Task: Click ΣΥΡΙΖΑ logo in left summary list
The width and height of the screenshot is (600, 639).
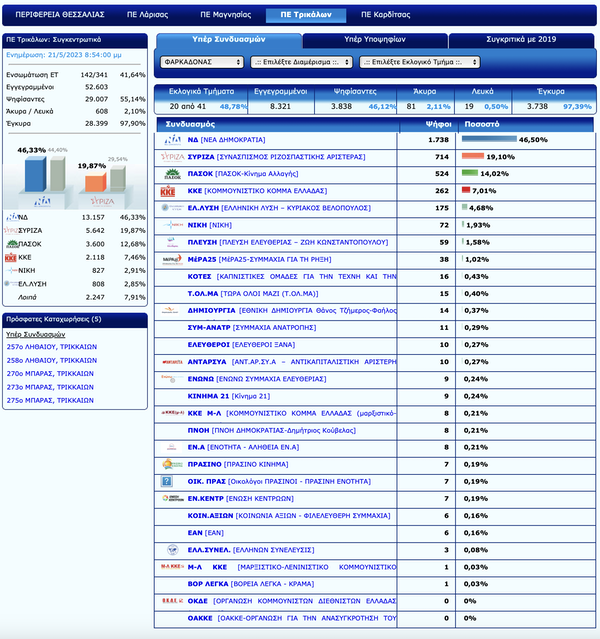Action: (11, 231)
